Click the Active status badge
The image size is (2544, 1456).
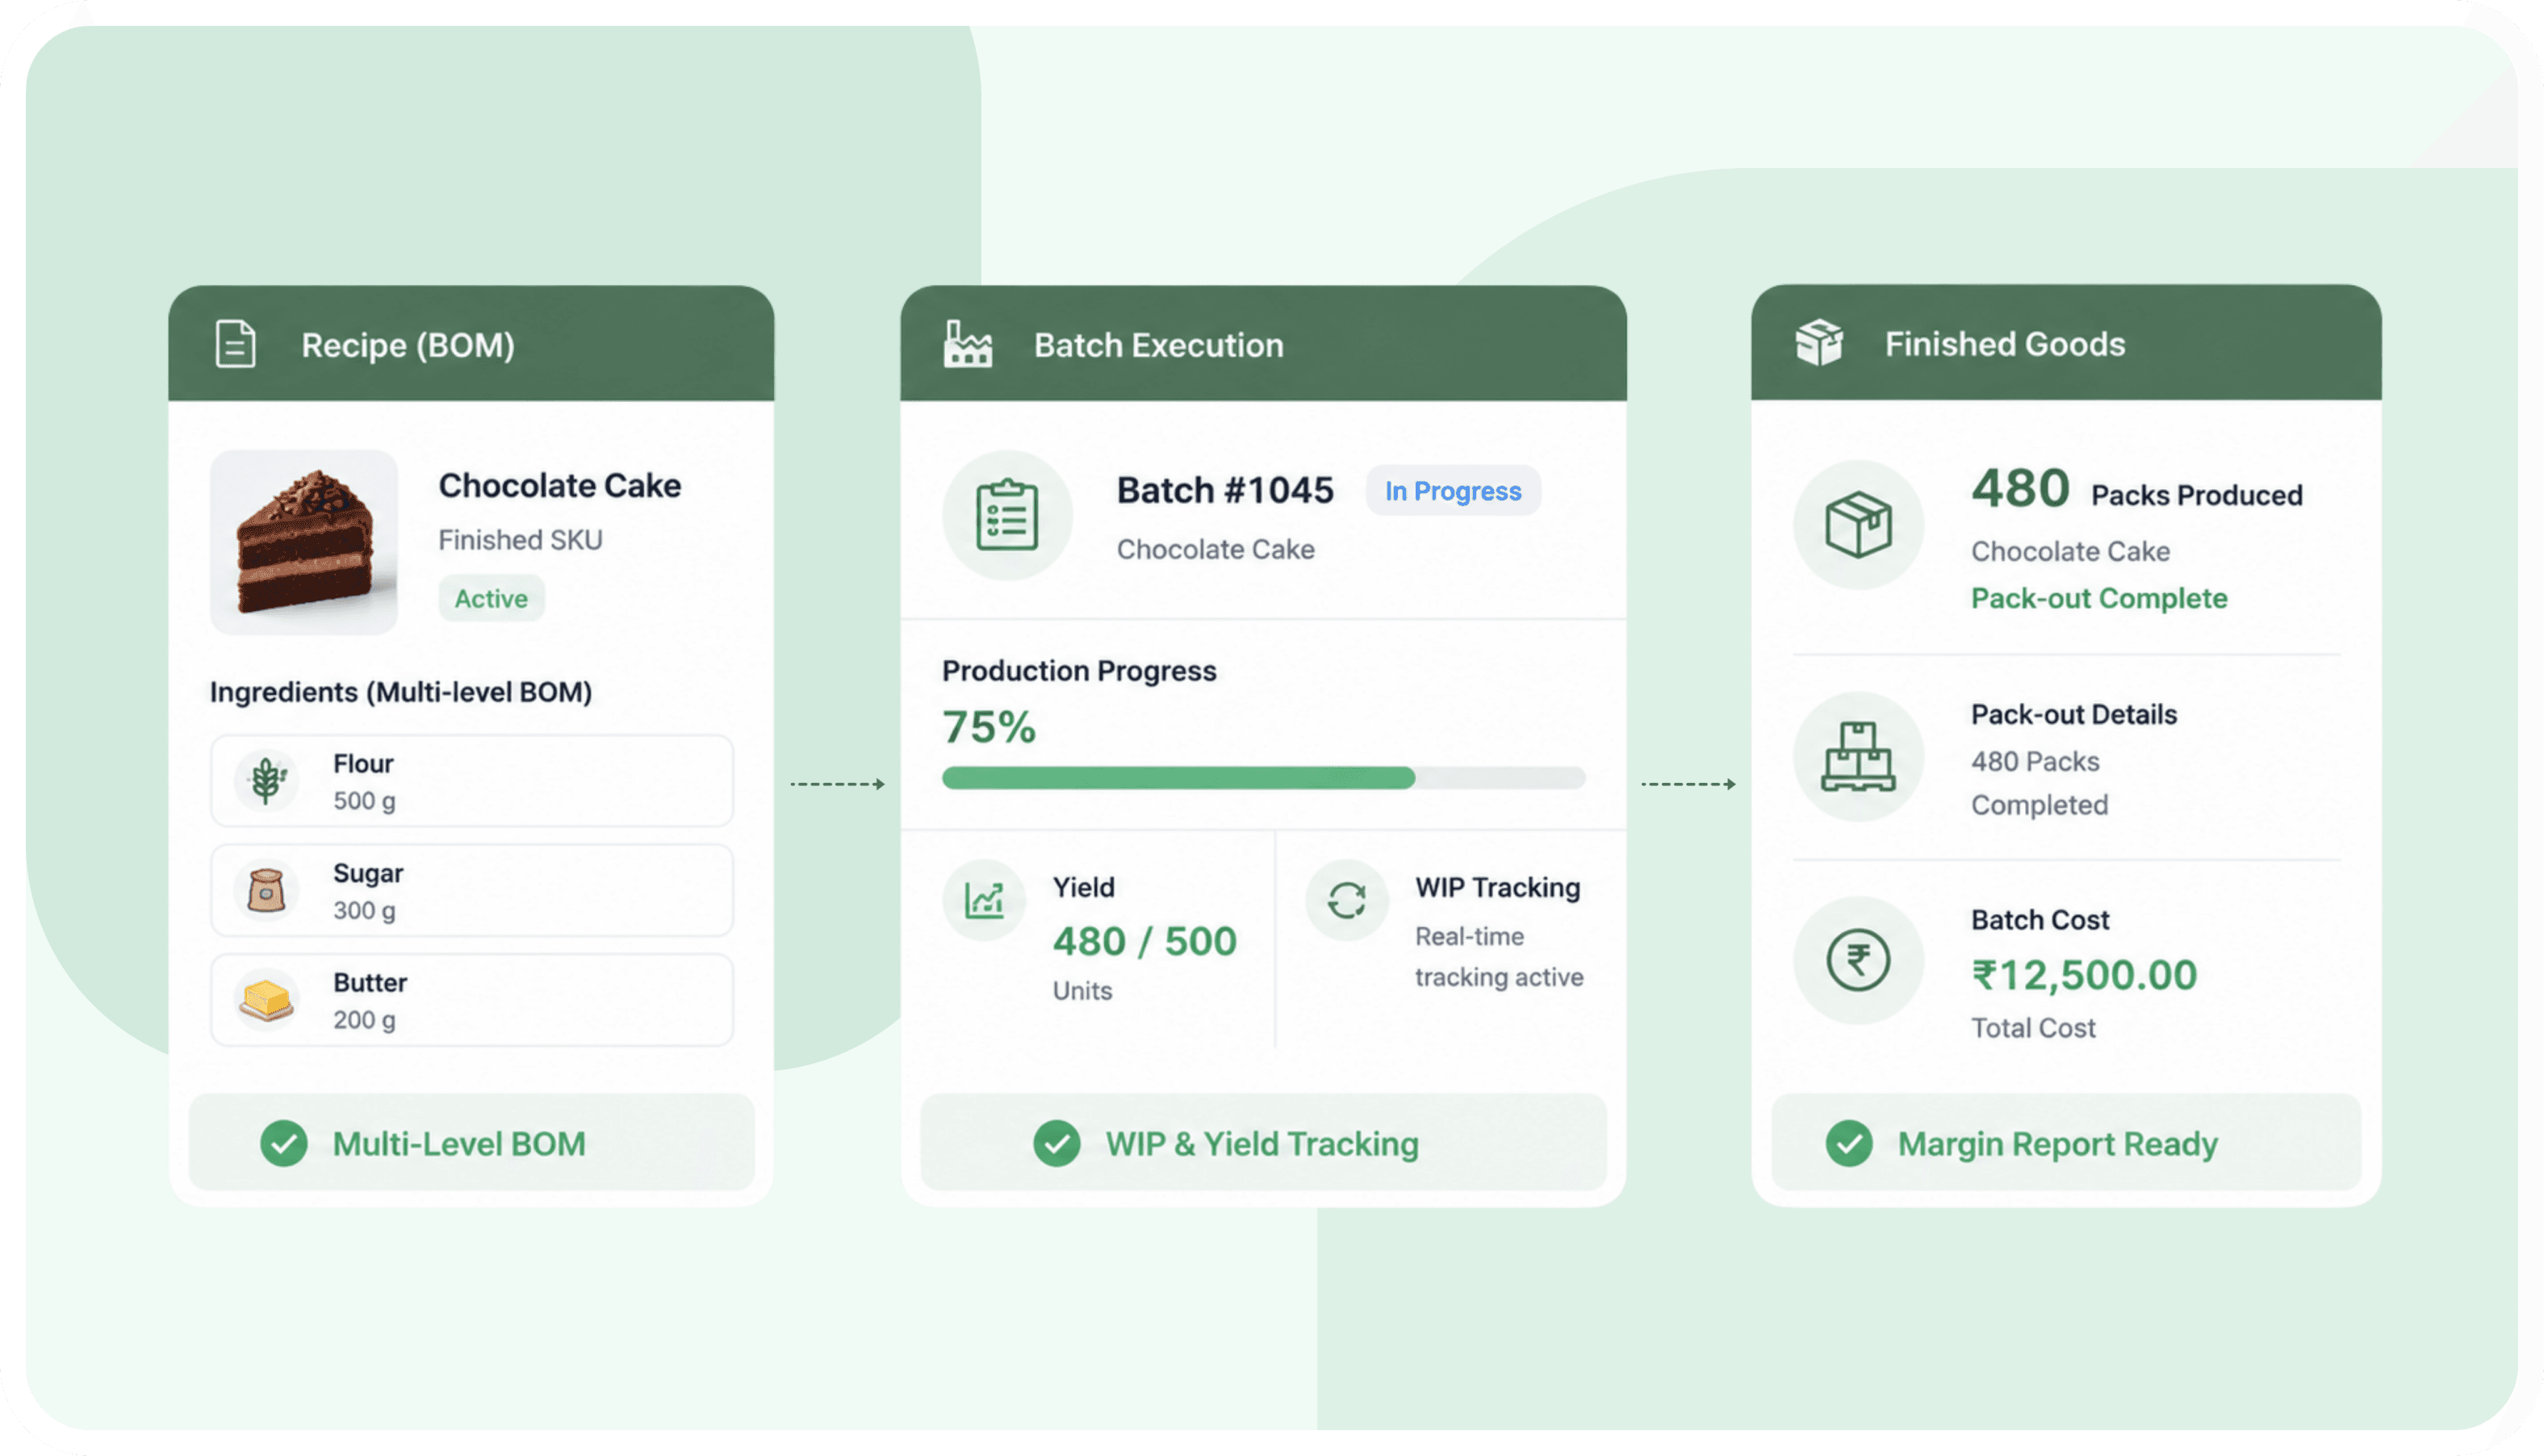(491, 598)
